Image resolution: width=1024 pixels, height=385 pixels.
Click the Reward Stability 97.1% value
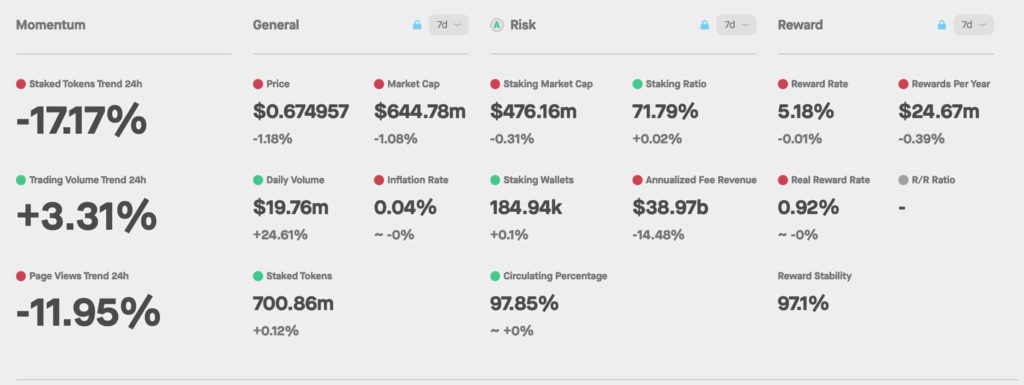(x=803, y=303)
